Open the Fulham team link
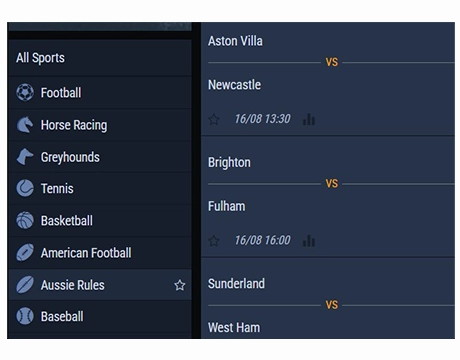The image size is (460, 360). [x=227, y=206]
